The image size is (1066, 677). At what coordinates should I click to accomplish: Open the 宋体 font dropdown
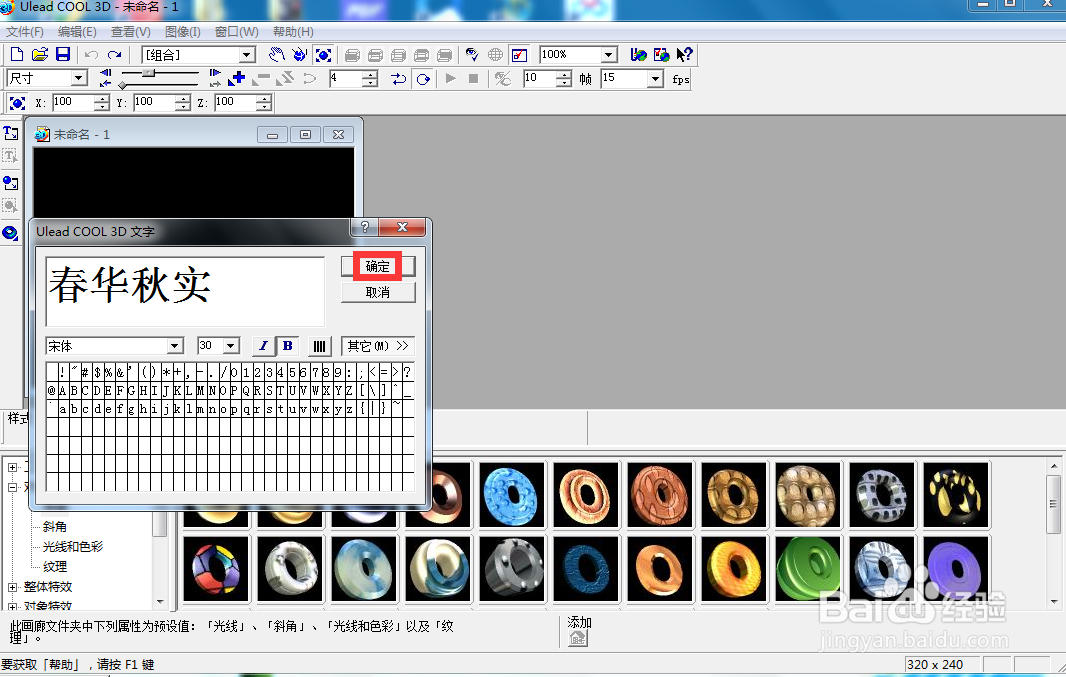(x=175, y=346)
